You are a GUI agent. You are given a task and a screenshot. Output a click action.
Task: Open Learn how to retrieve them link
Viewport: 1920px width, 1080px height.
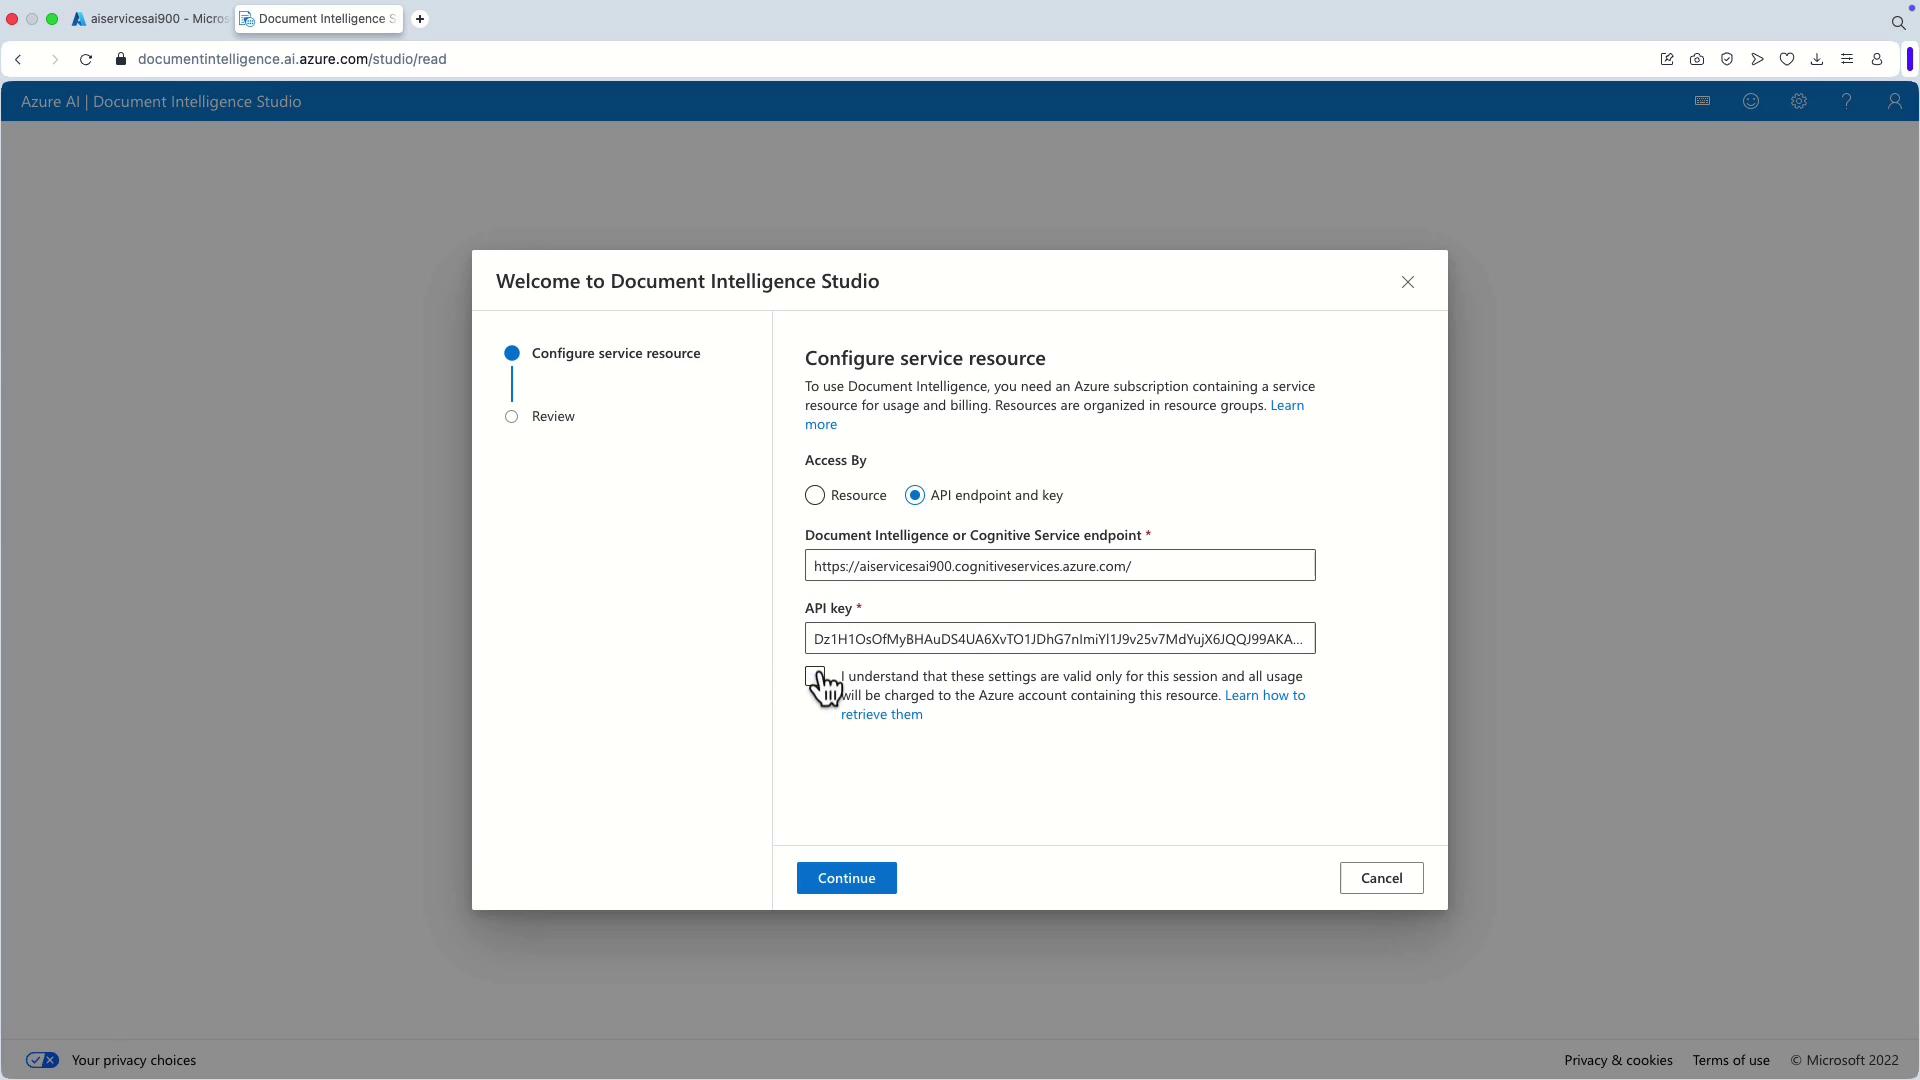pos(1264,696)
